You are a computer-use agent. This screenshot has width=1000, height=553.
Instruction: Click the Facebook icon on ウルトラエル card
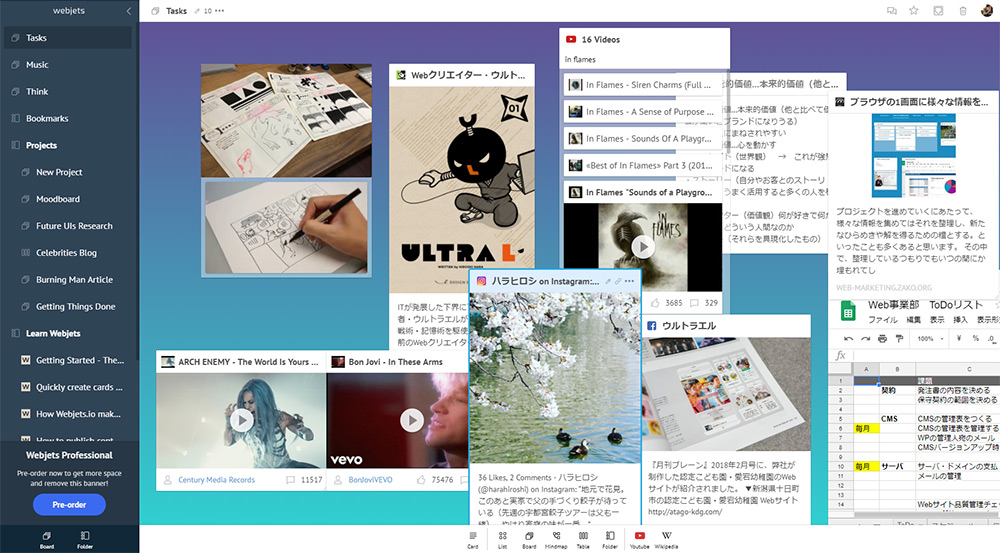pos(652,326)
